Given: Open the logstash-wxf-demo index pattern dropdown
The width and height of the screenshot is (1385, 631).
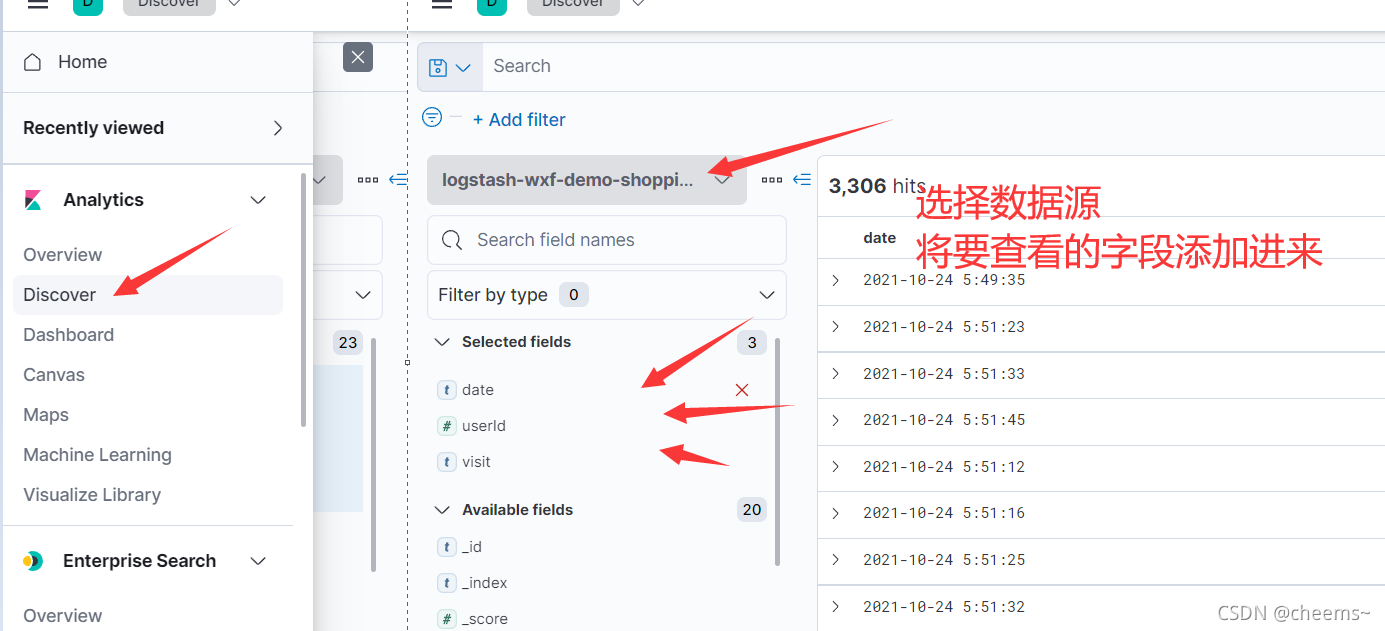Looking at the screenshot, I should (587, 180).
